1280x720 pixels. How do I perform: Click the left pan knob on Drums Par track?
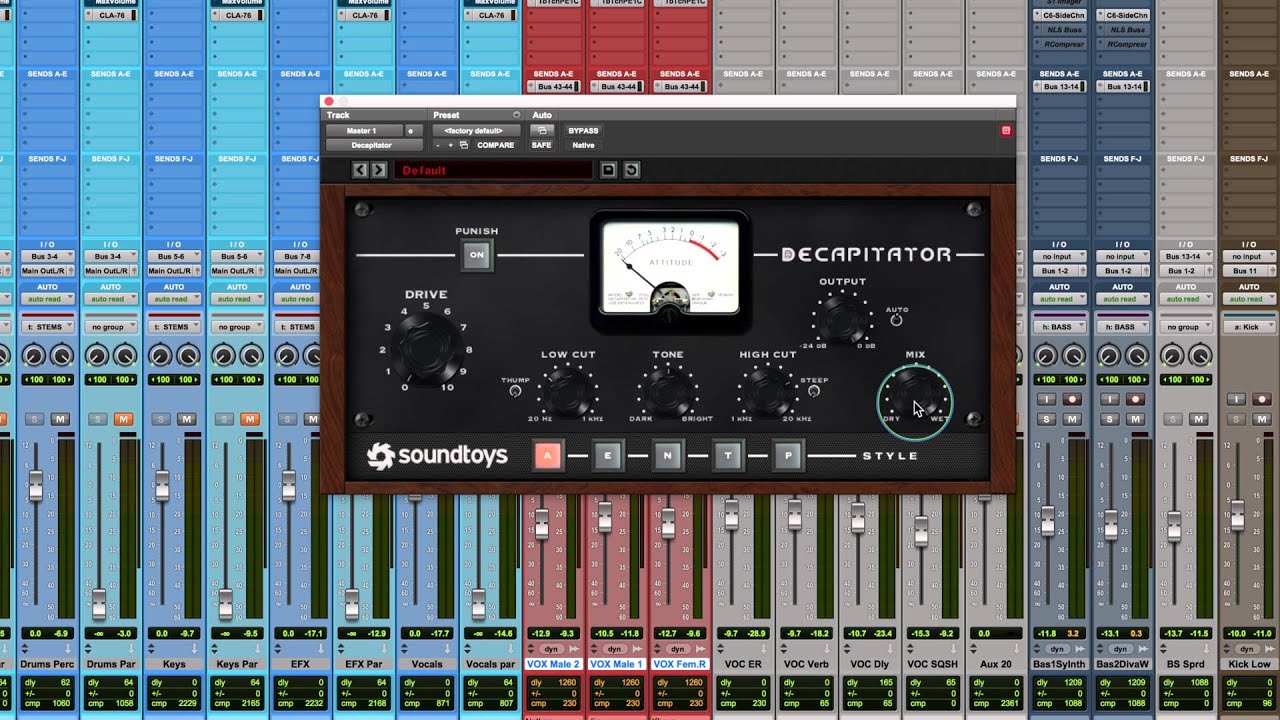click(97, 355)
